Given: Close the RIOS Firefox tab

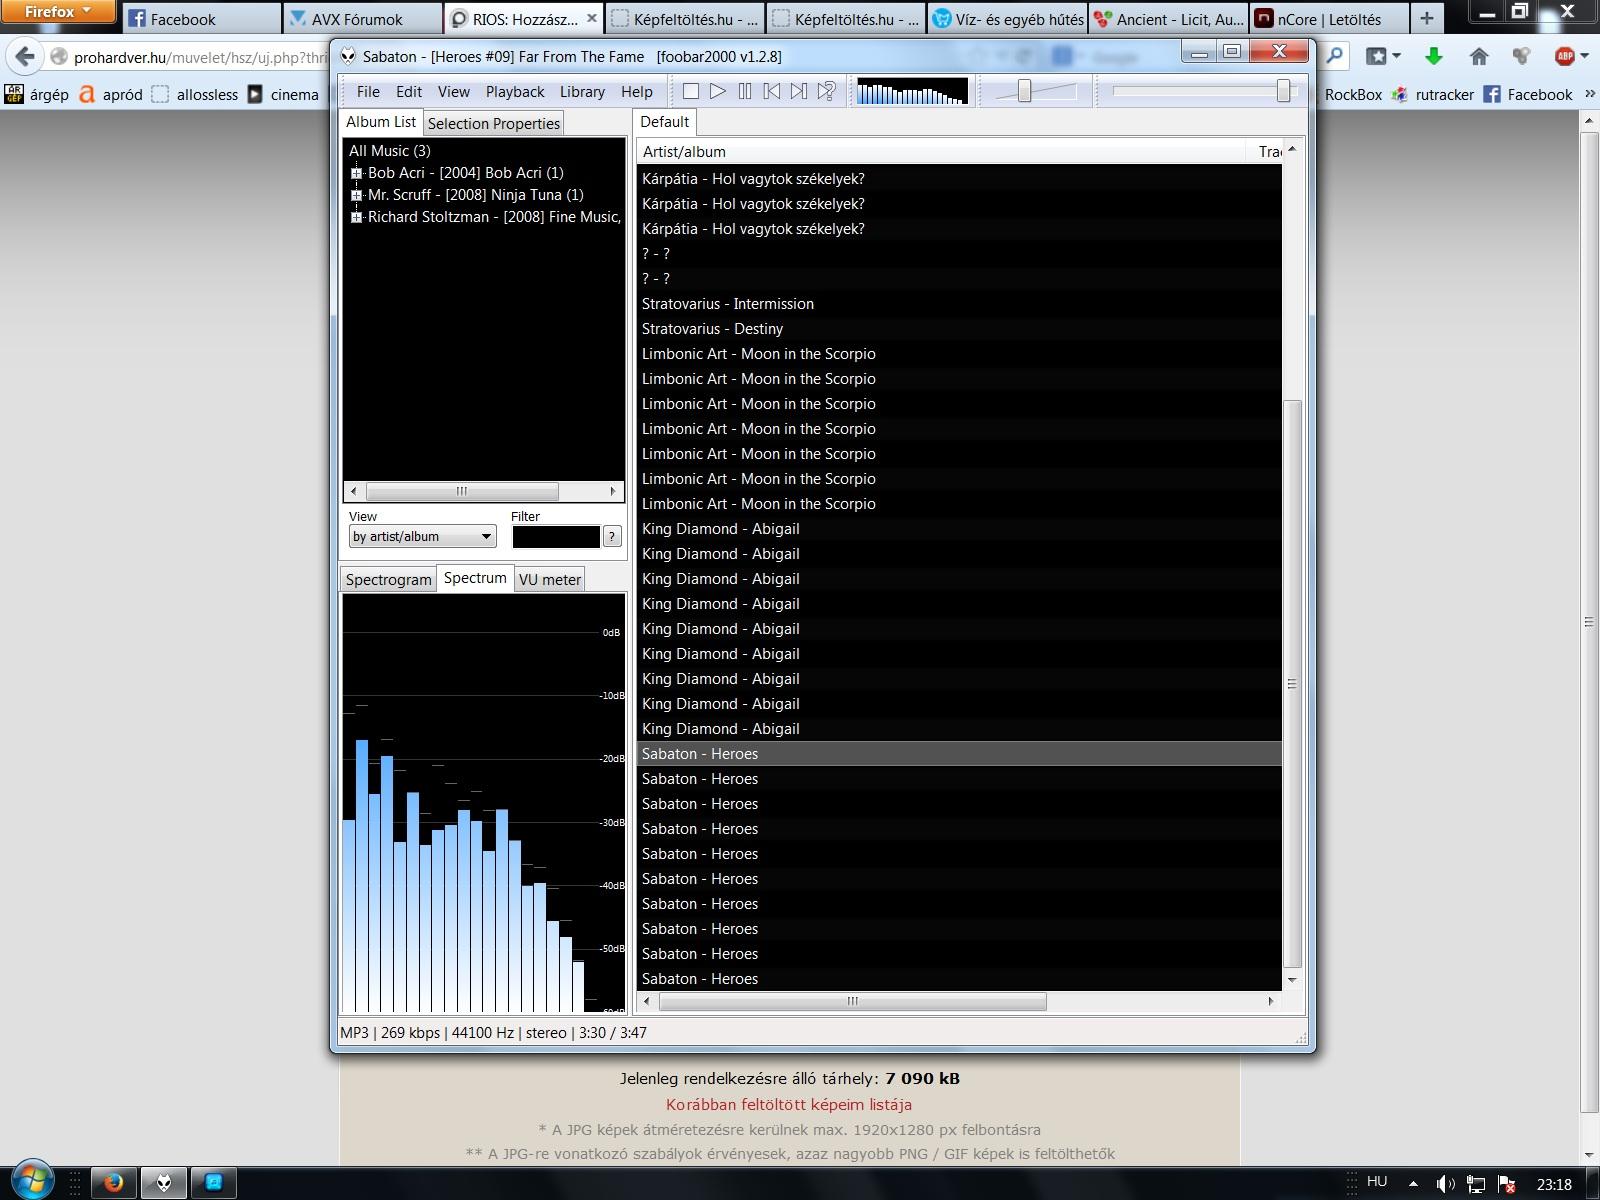Looking at the screenshot, I should [x=592, y=18].
